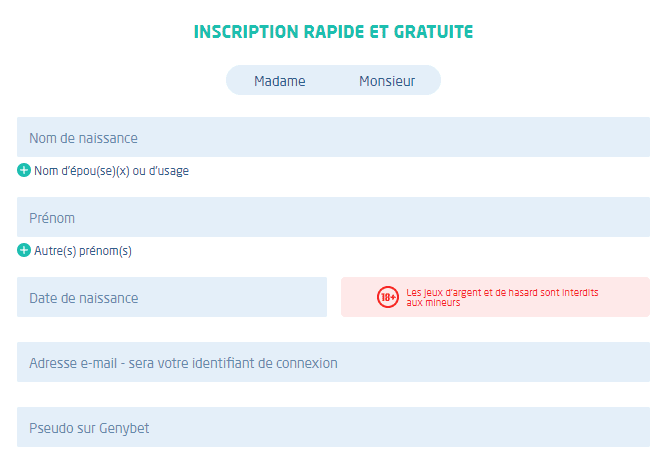Screen dimensions: 667x457
Task: Click the red 18+ age restriction icon
Action: point(388,297)
